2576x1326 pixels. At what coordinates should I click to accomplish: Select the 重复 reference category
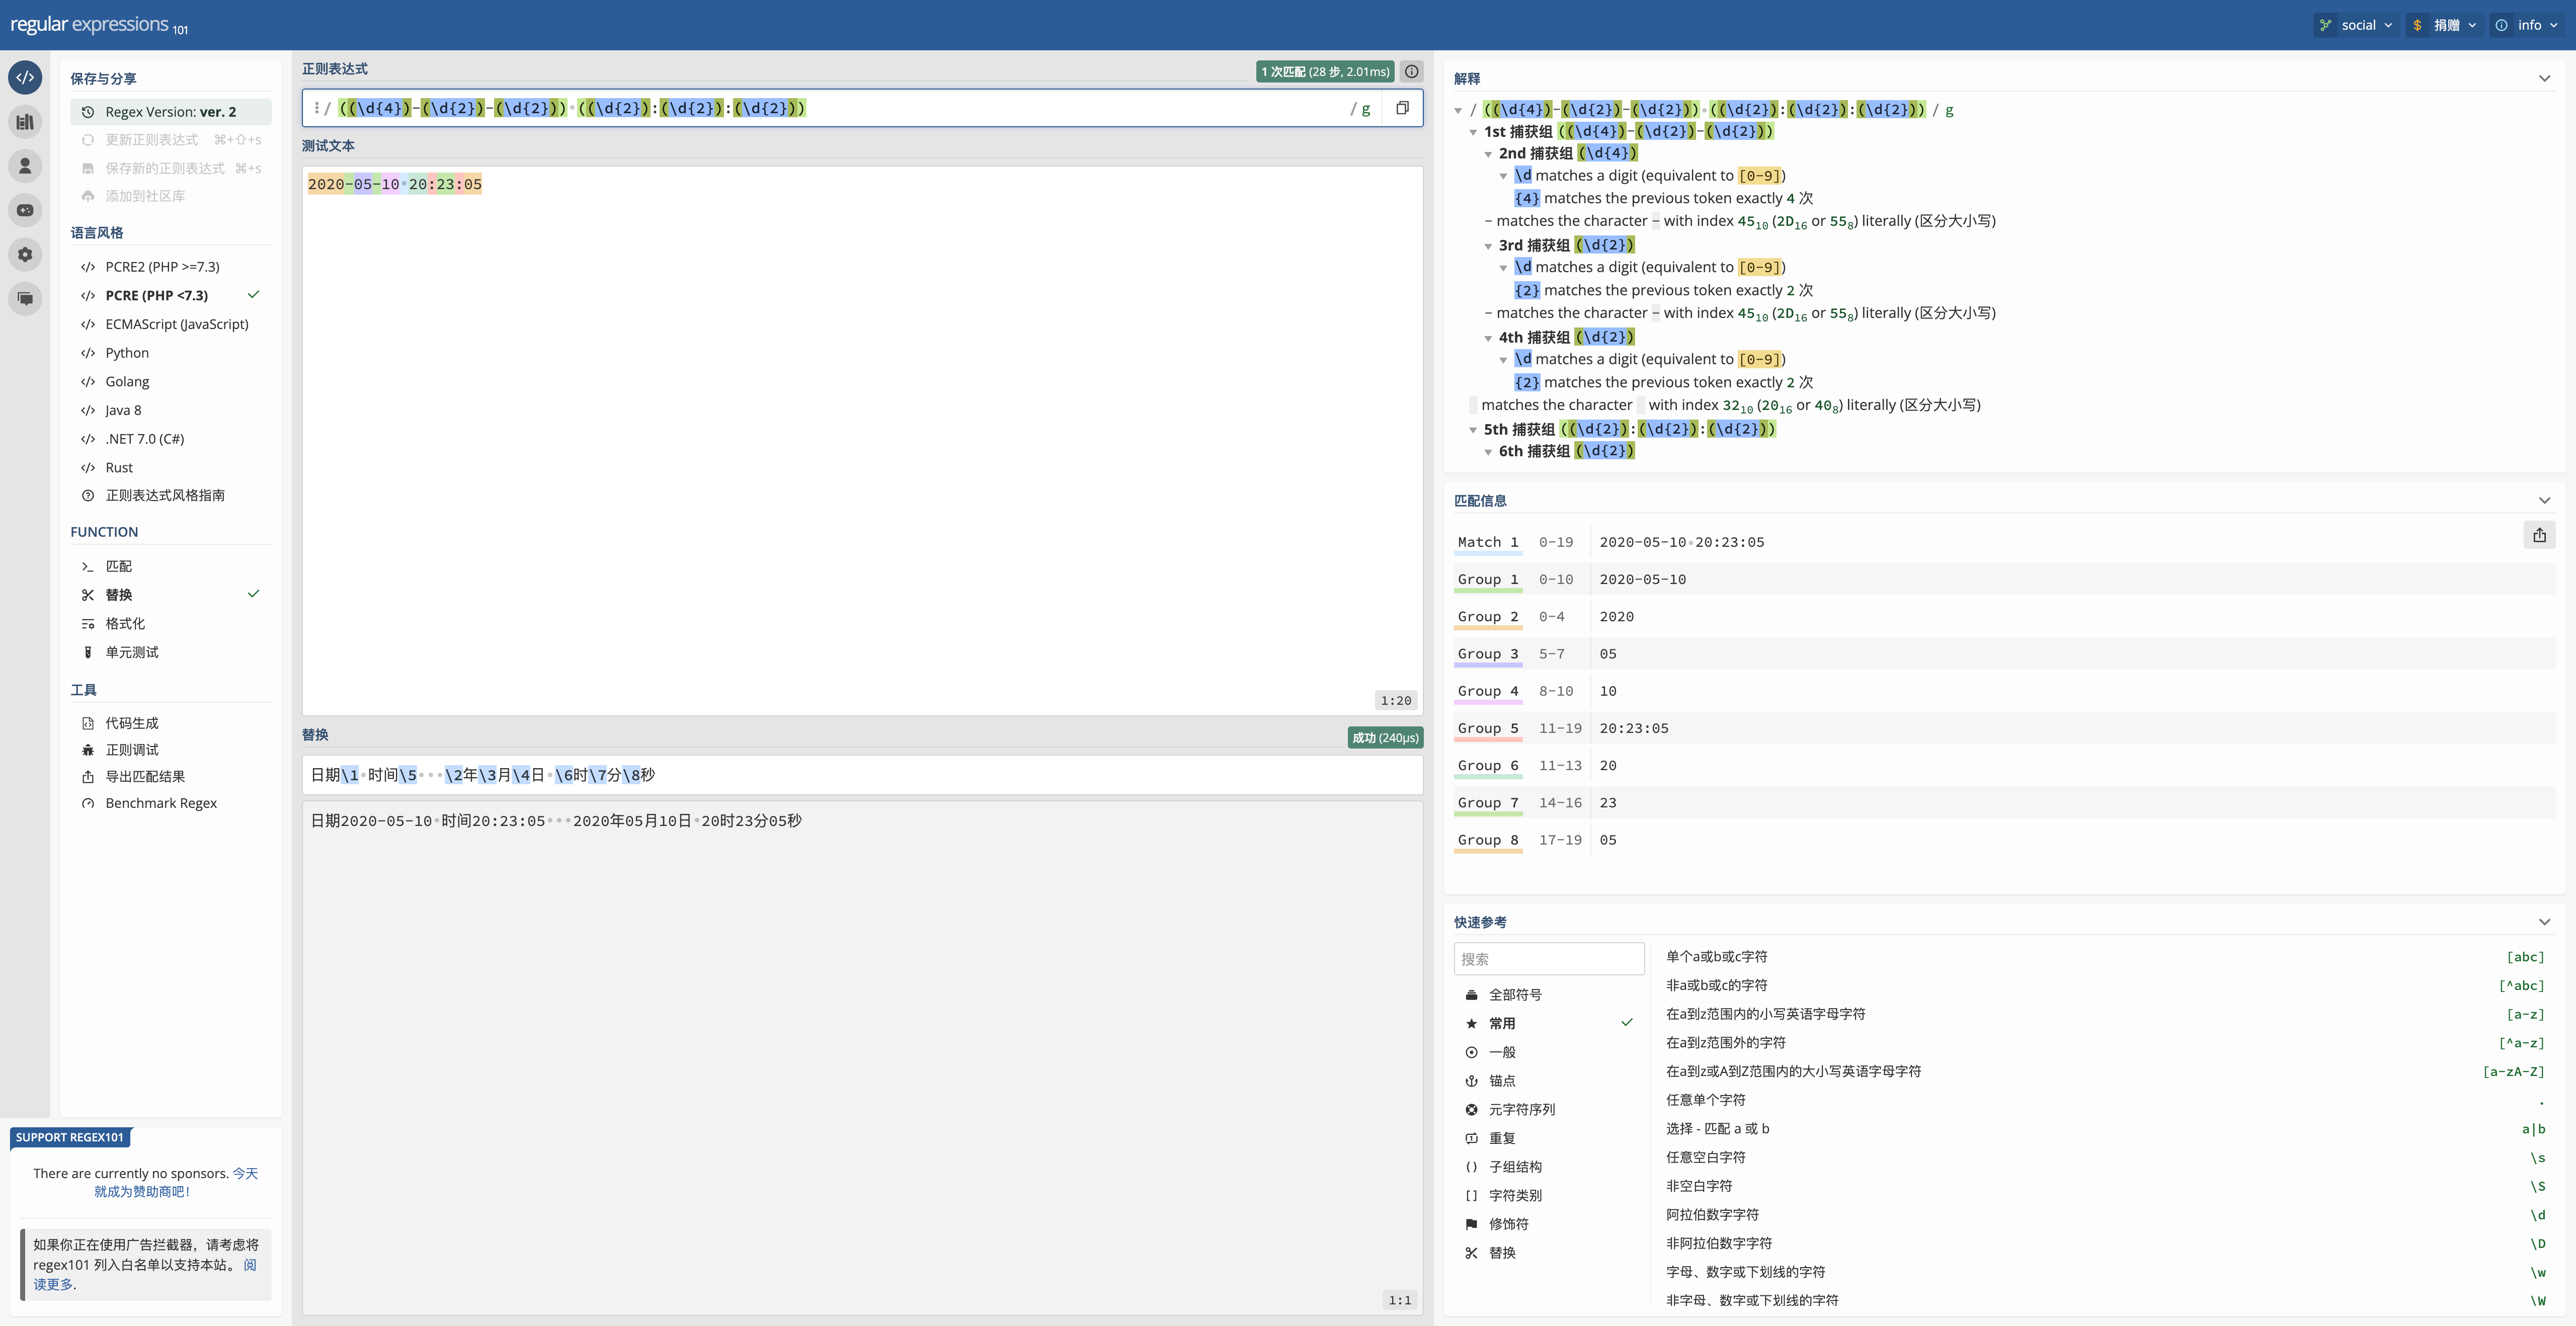[1548, 1138]
